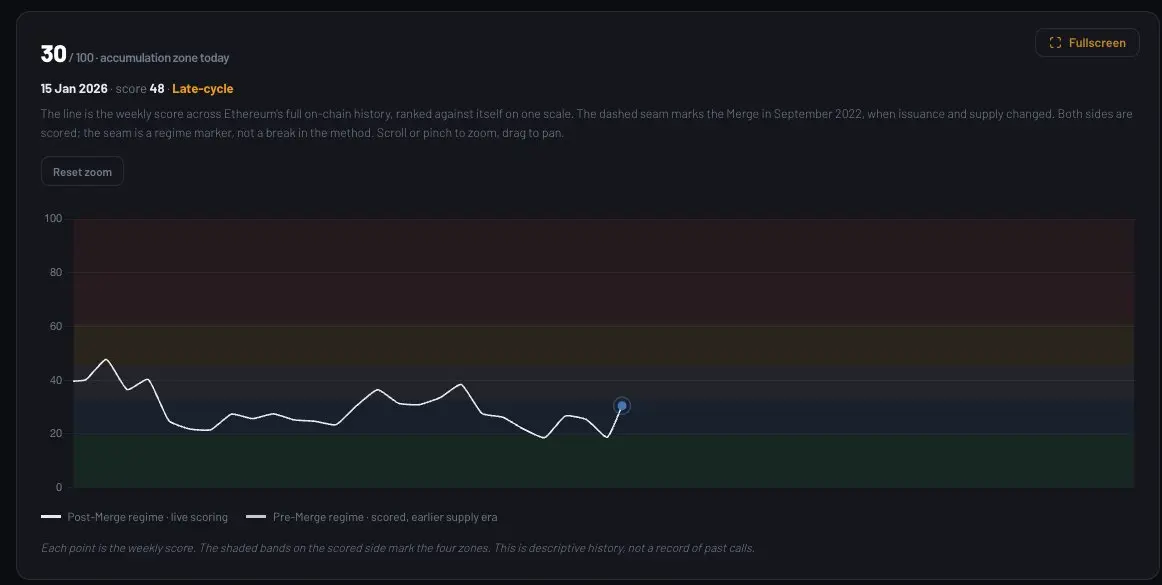Viewport: 1162px width, 585px height.
Task: Click the 60 gridline label
Action: pos(56,326)
